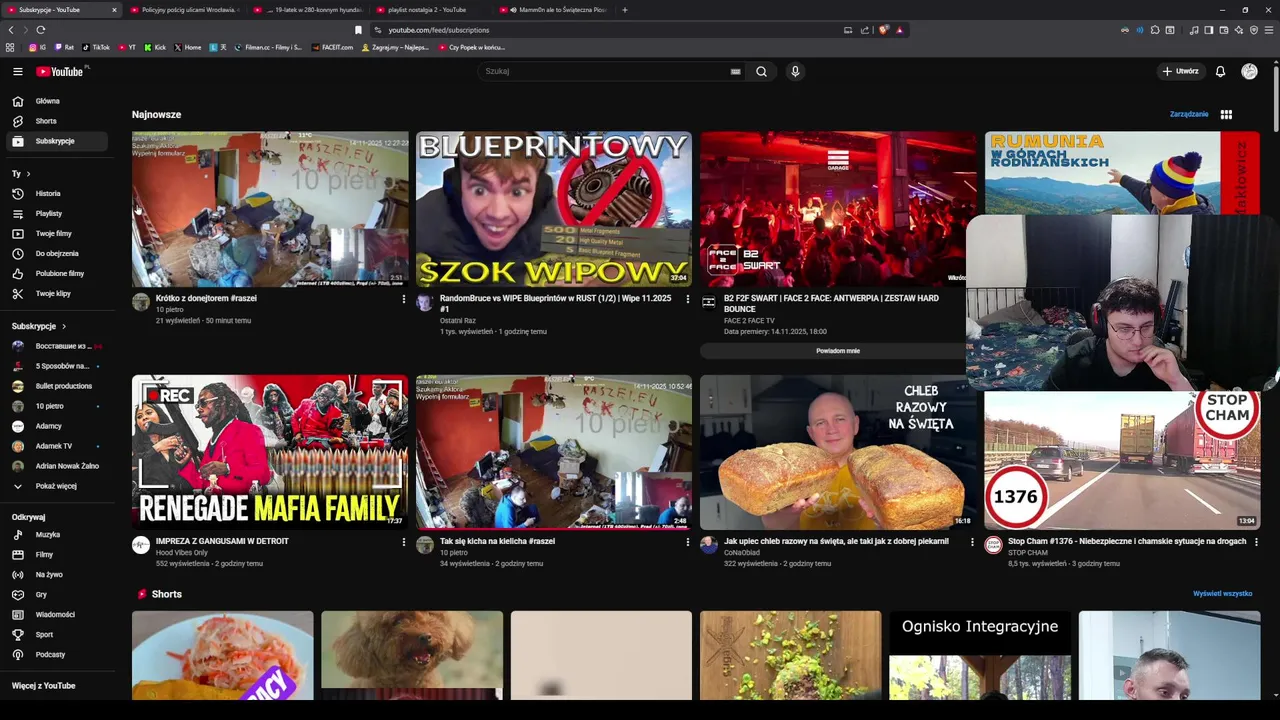
Task: Open Muzyka under Odkrywaj
Action: click(x=55, y=534)
